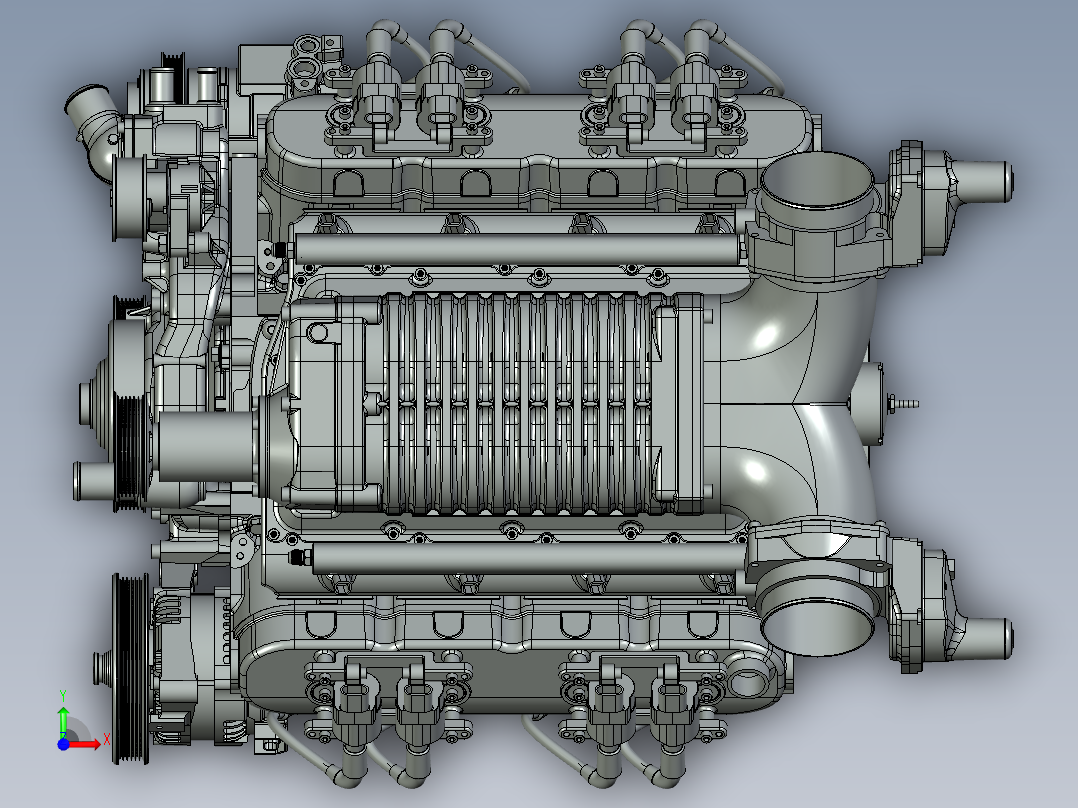The image size is (1078, 808).
Task: Select the ribbed alternator pulley at bottom left
Action: tap(131, 668)
